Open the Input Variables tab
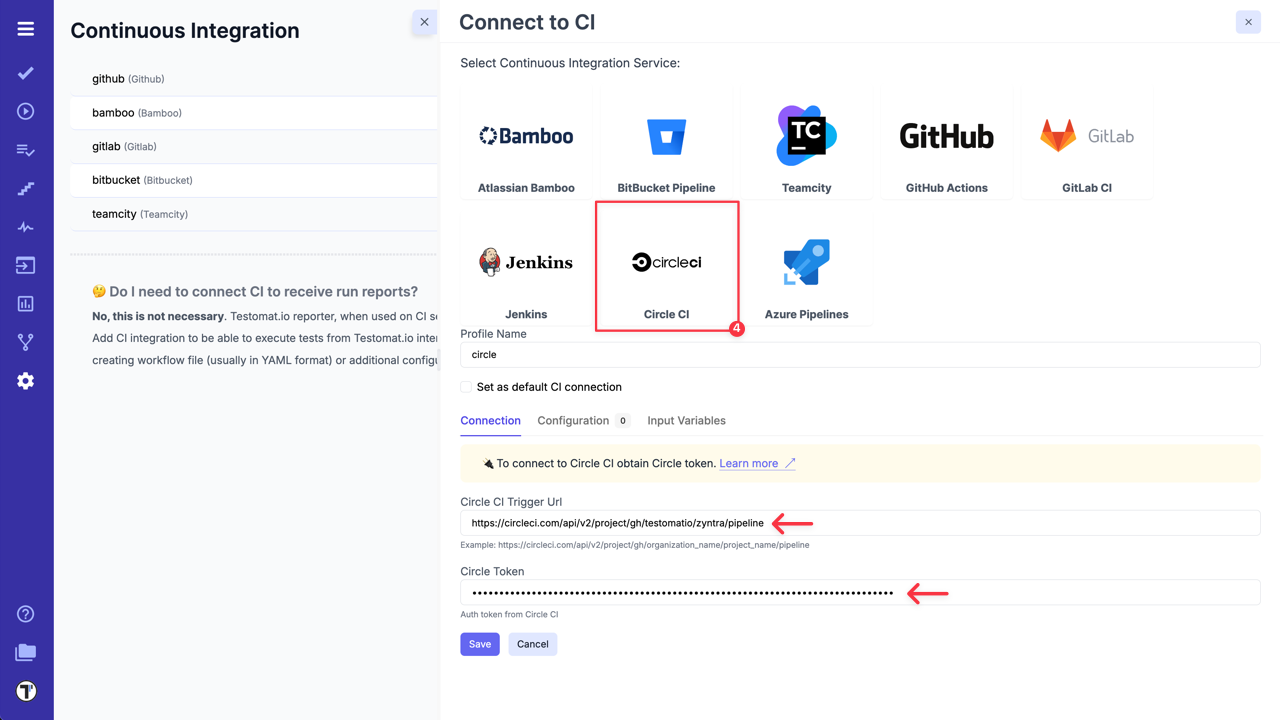Viewport: 1280px width, 720px height. tap(686, 421)
